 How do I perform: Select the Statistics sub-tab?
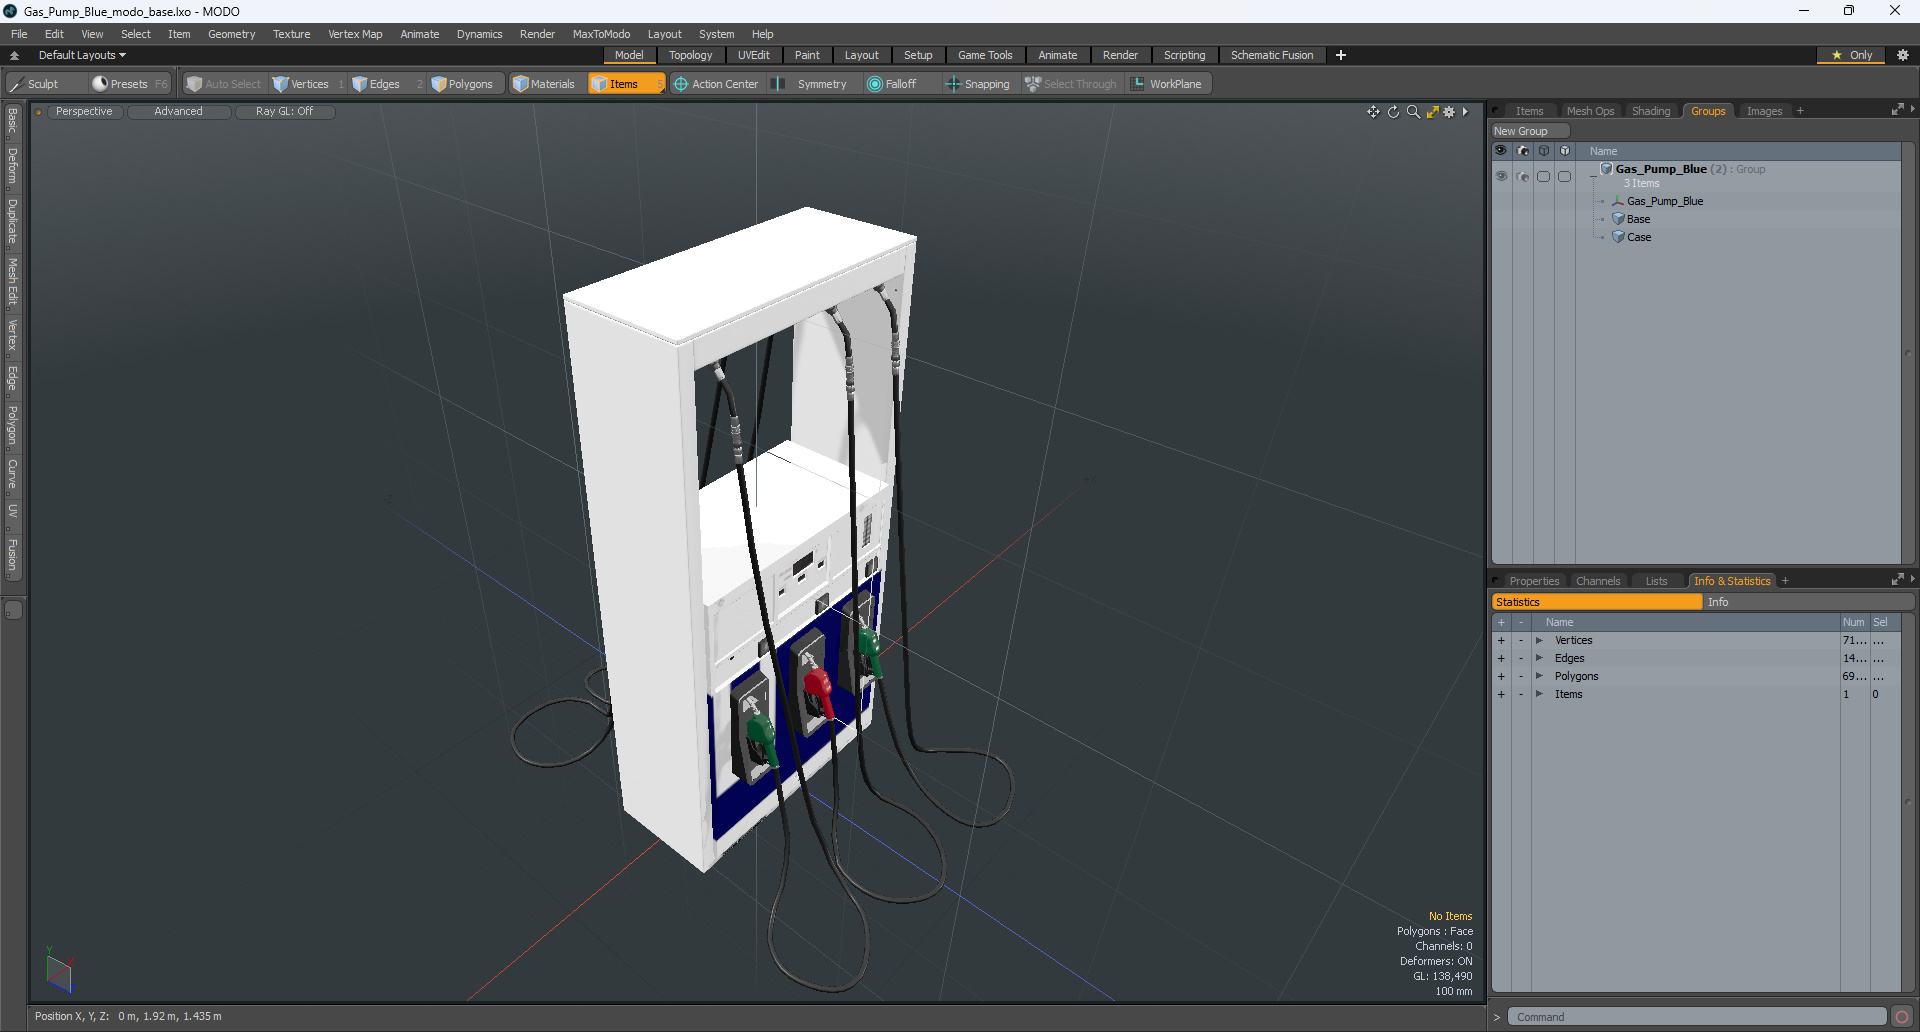point(1597,602)
